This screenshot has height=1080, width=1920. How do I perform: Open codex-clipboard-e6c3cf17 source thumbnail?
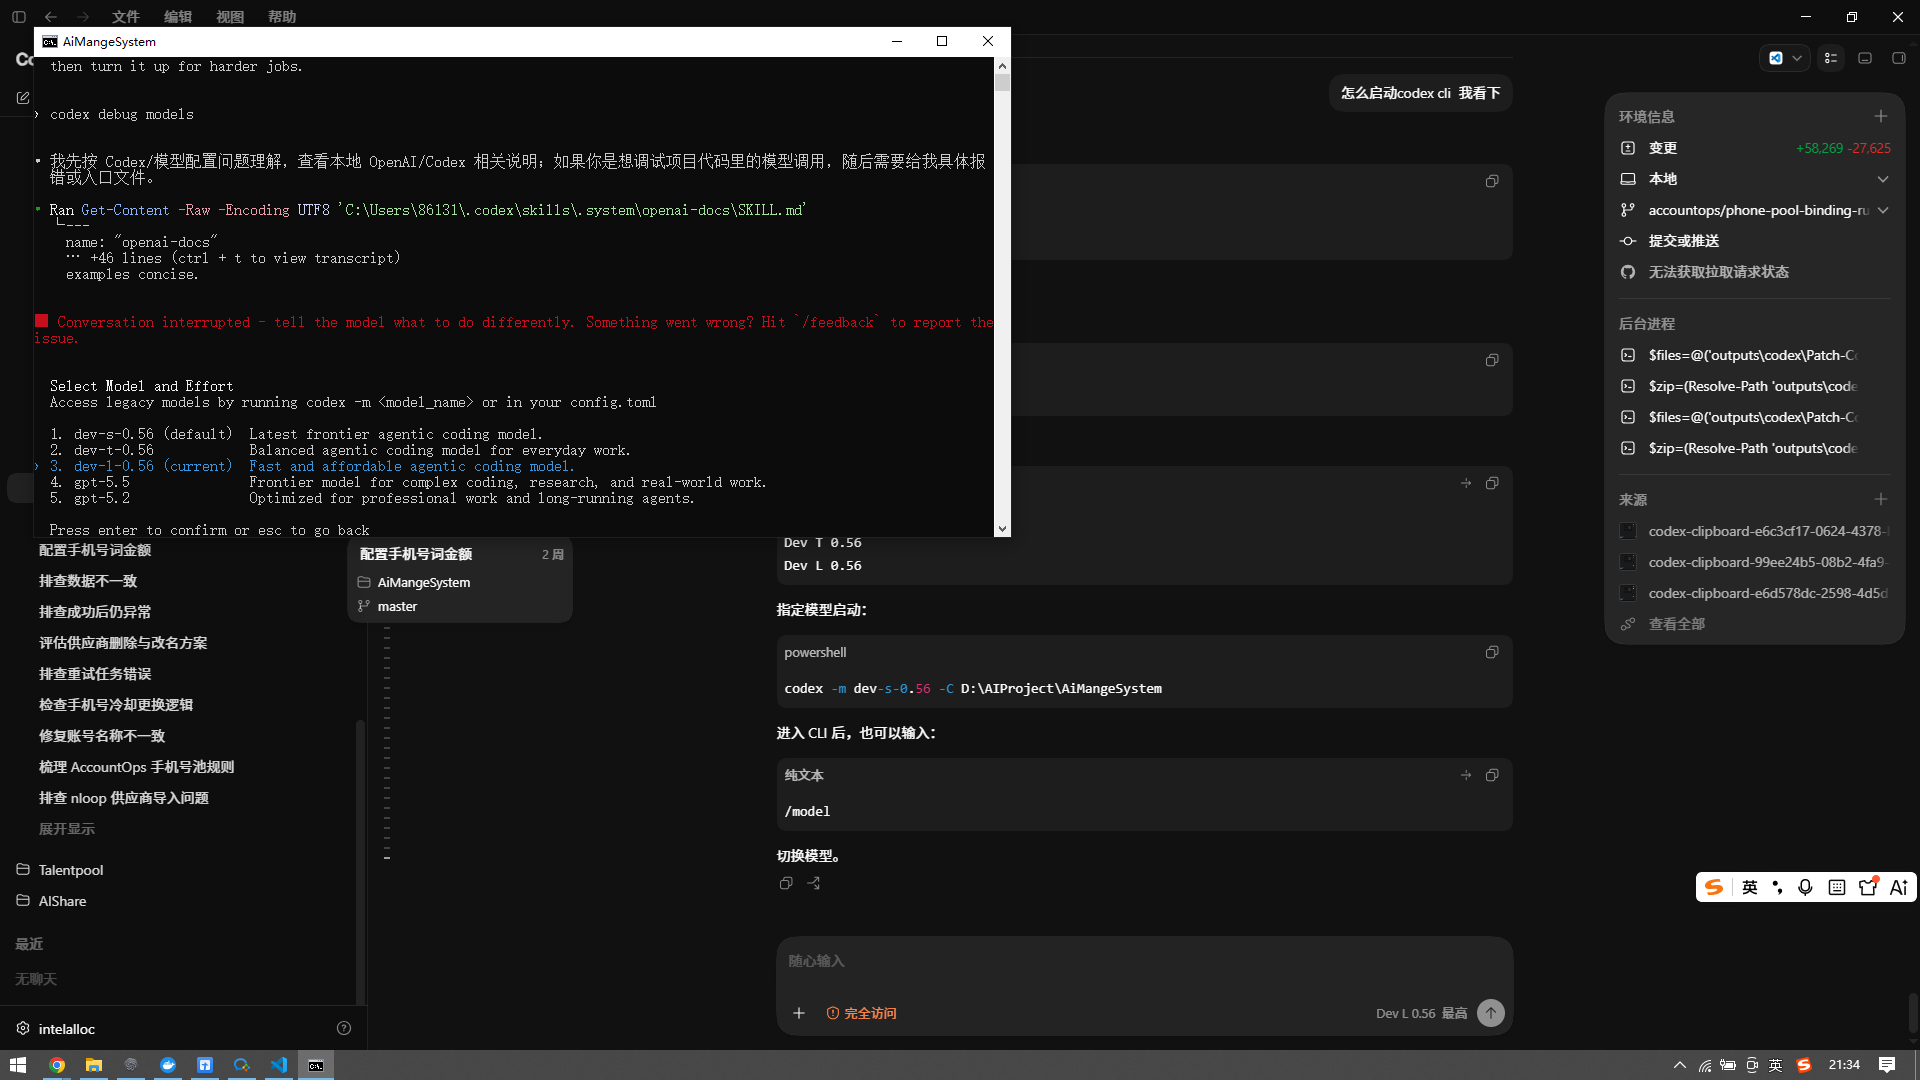(x=1628, y=531)
